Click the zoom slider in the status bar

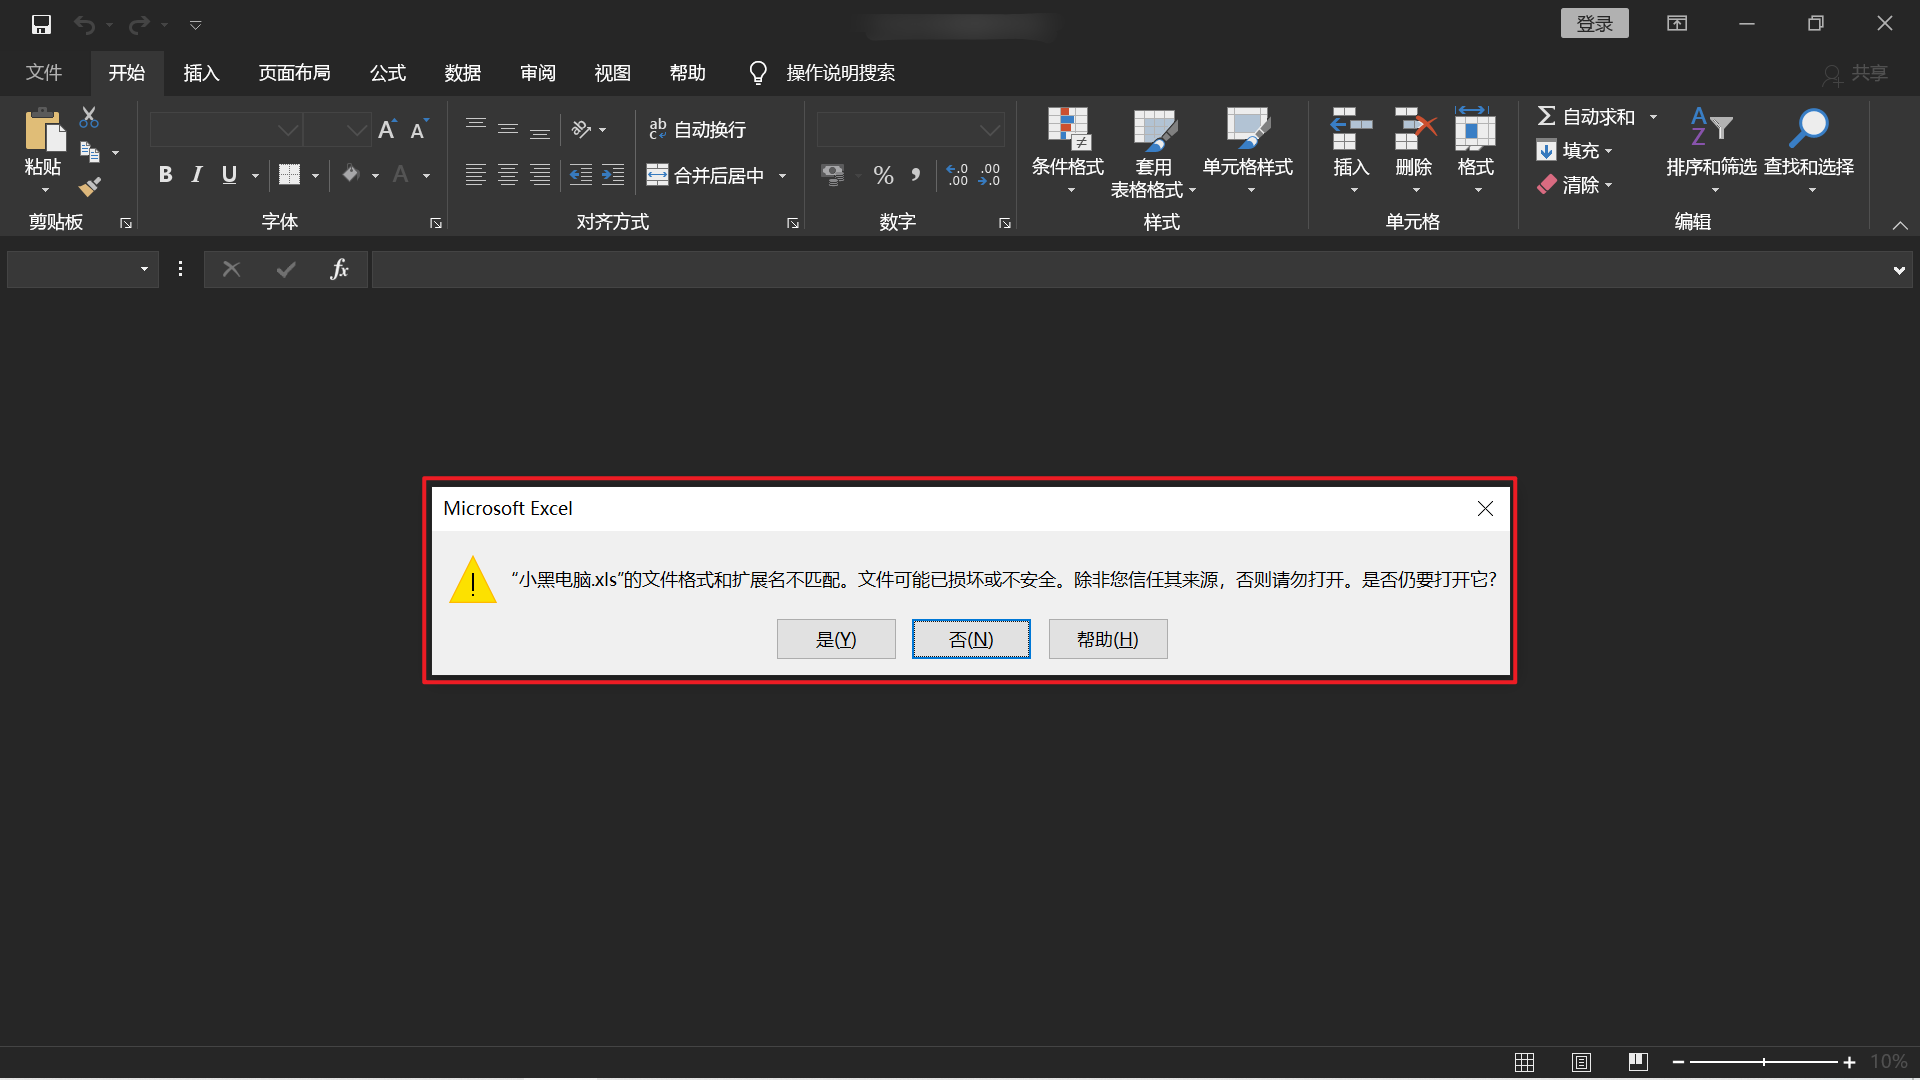(x=1763, y=1062)
